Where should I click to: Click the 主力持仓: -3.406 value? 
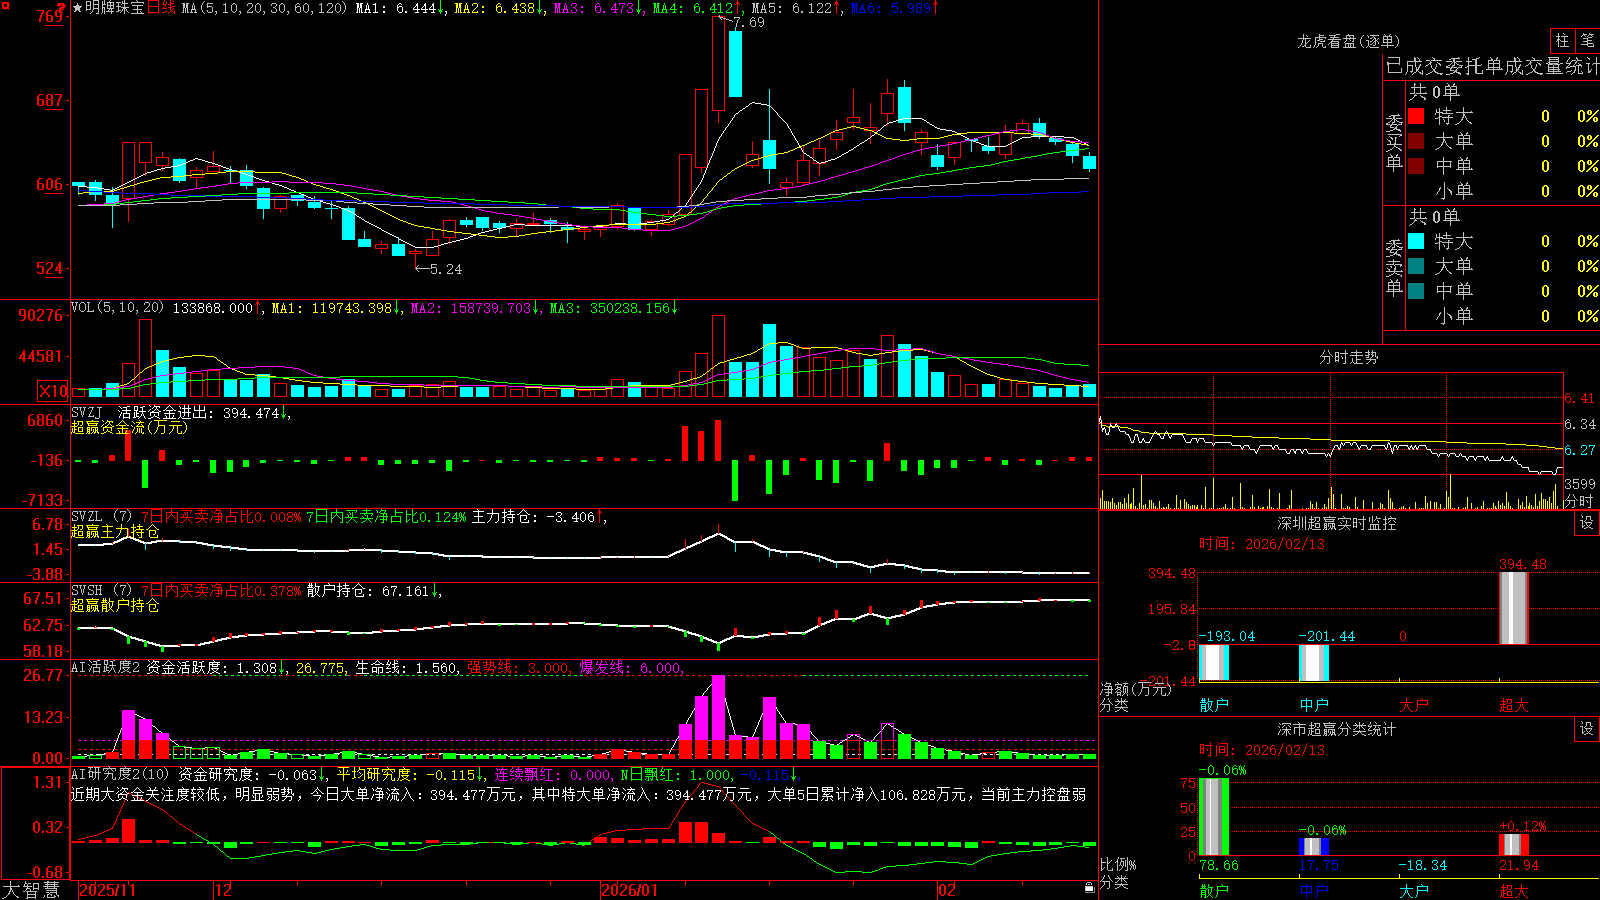click(x=533, y=517)
